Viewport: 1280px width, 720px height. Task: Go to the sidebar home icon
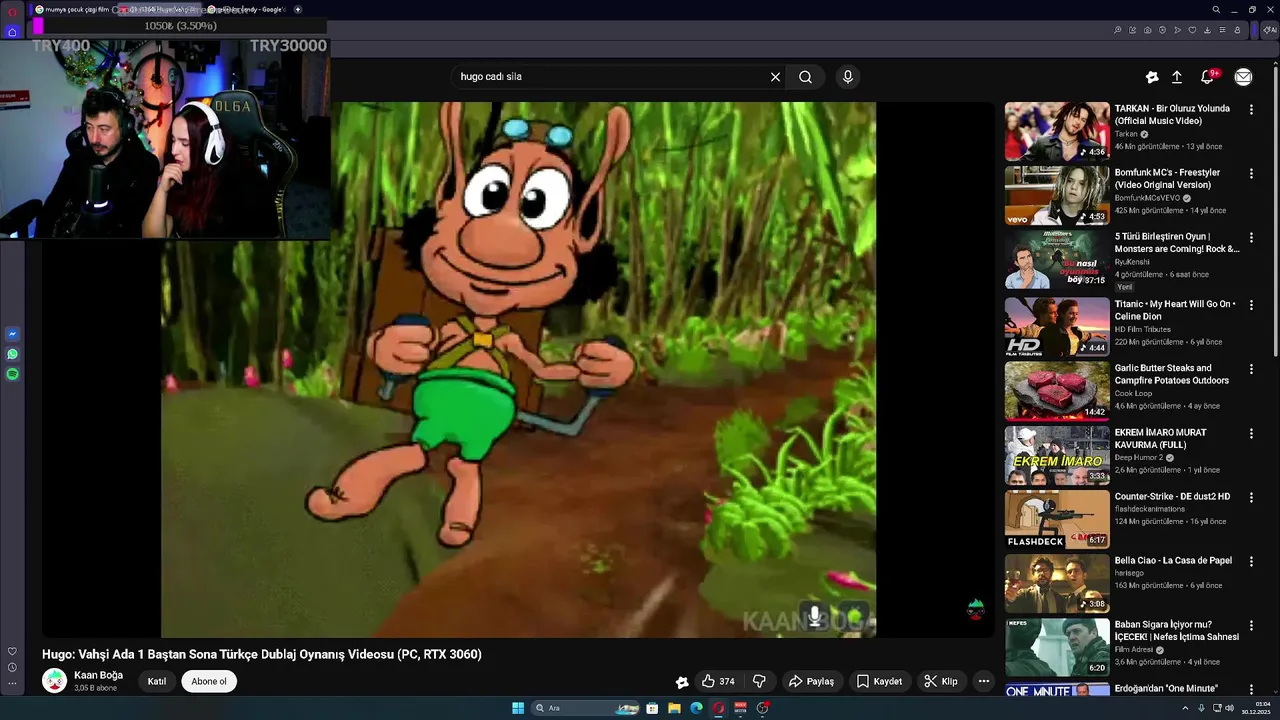(x=12, y=32)
